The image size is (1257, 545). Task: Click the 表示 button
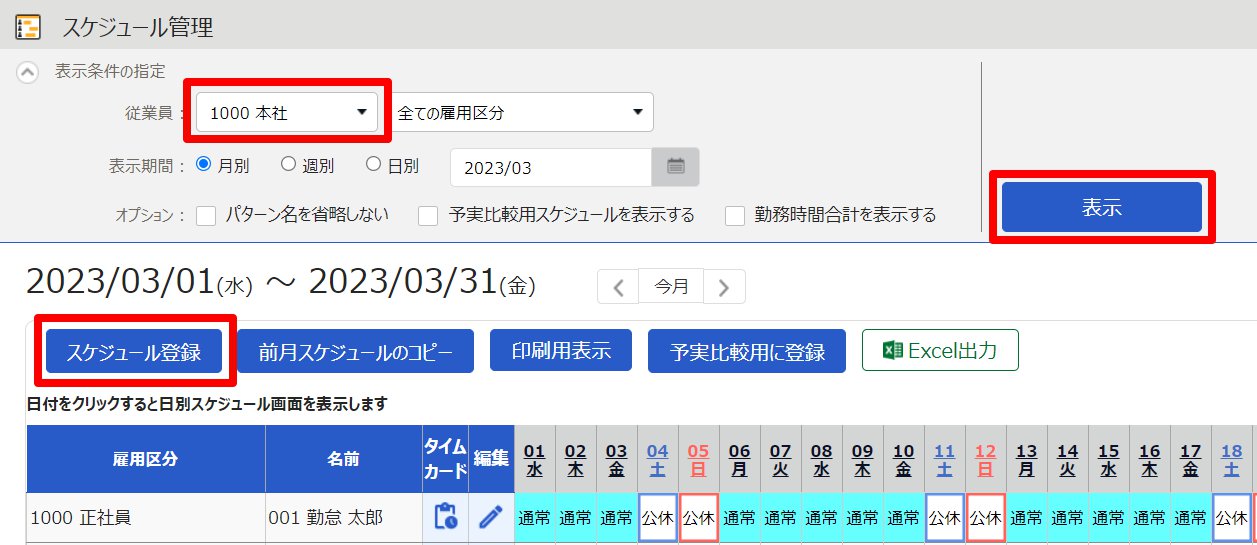1102,207
